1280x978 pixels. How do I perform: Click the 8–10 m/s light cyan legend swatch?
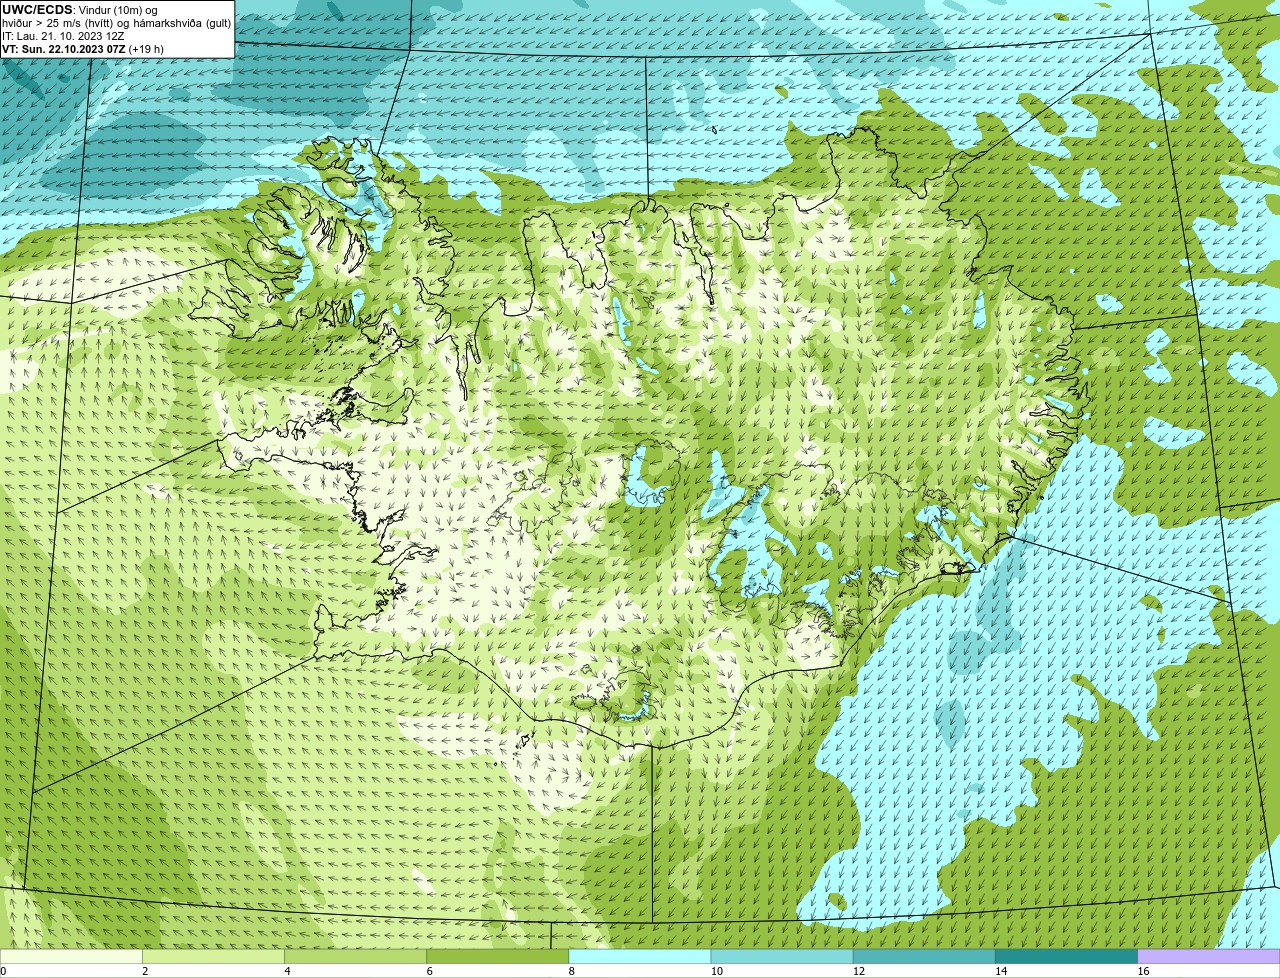click(x=639, y=956)
